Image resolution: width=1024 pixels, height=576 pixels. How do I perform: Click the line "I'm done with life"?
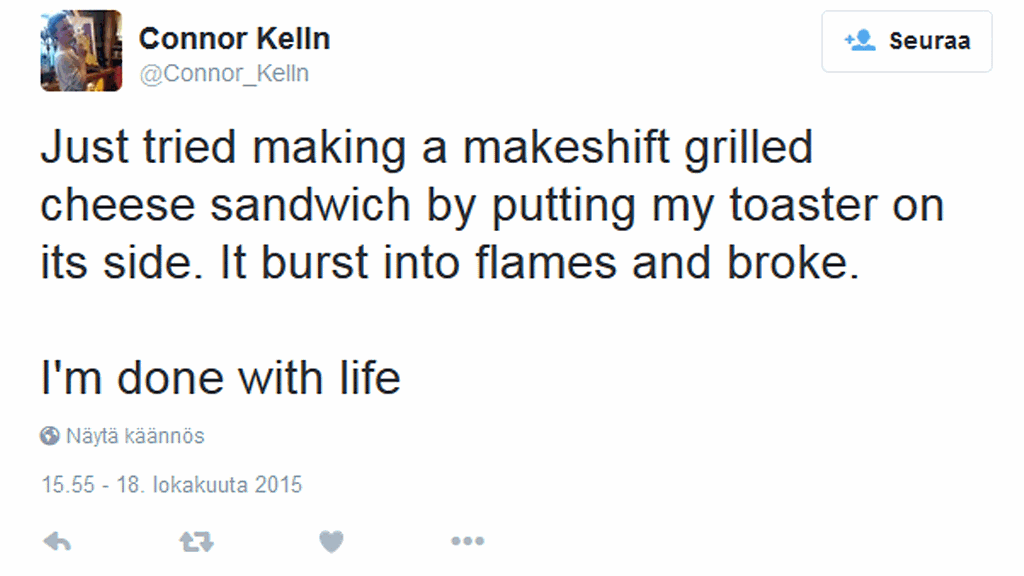pyautogui.click(x=220, y=378)
